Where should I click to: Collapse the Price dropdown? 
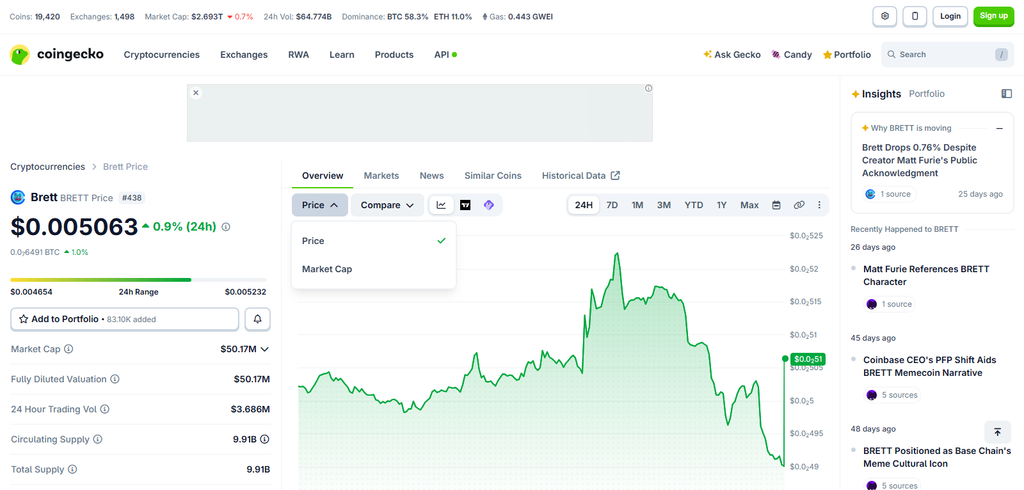(x=320, y=205)
